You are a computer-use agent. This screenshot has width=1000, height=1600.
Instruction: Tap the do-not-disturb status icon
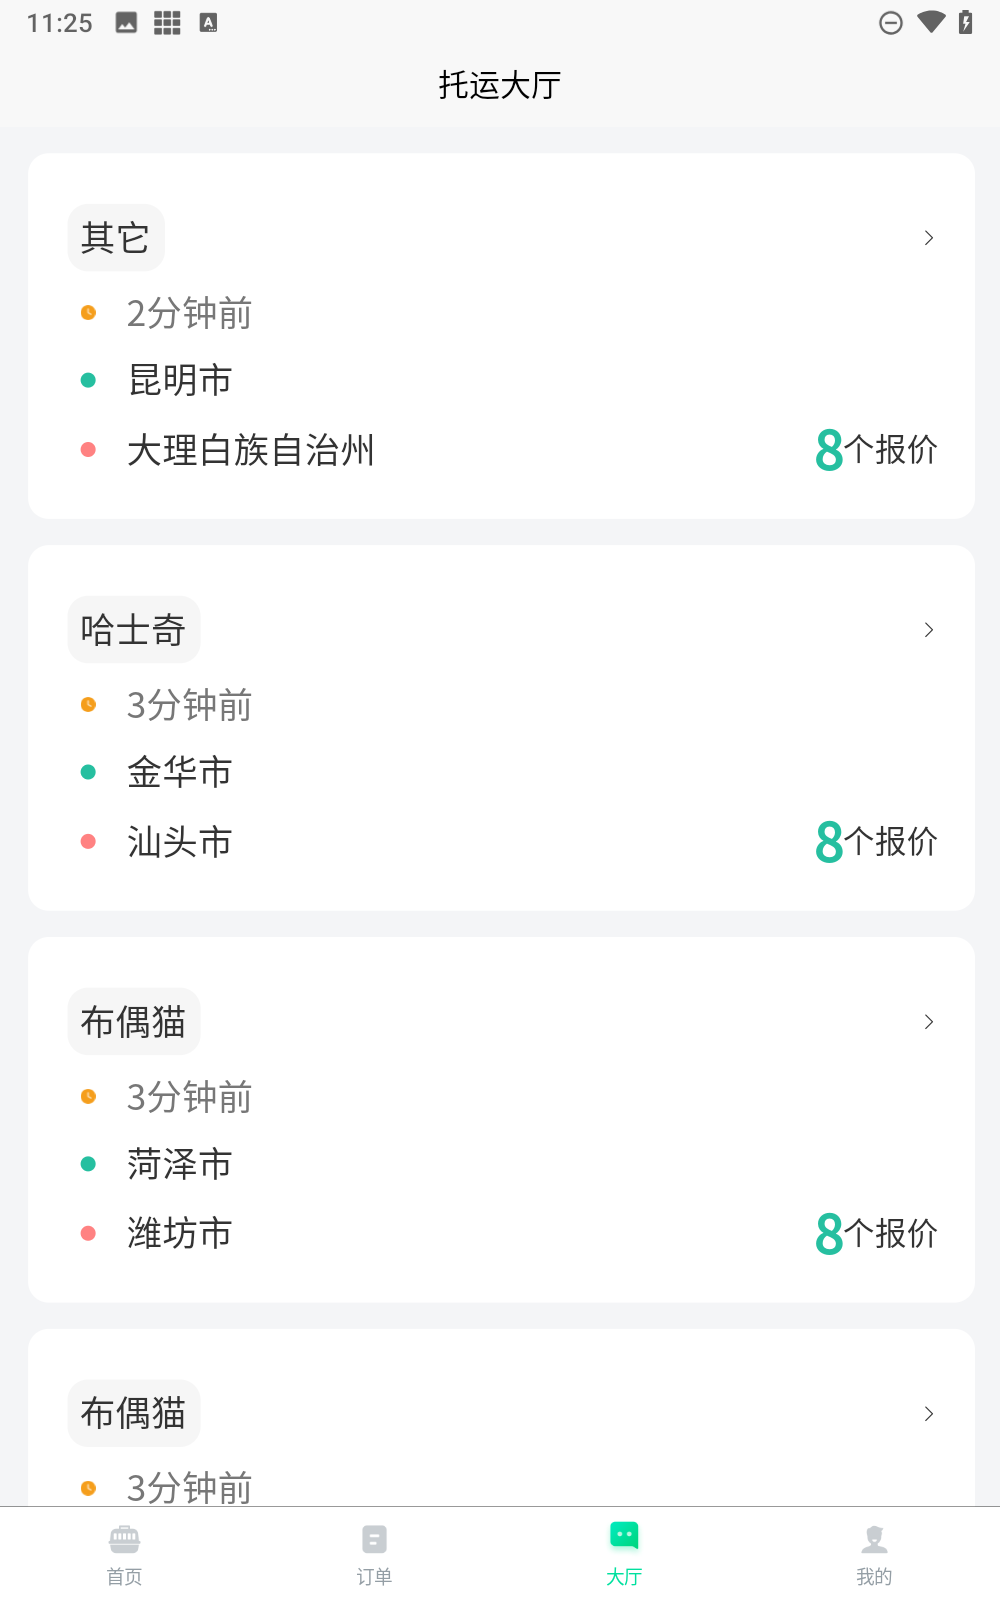pos(890,23)
